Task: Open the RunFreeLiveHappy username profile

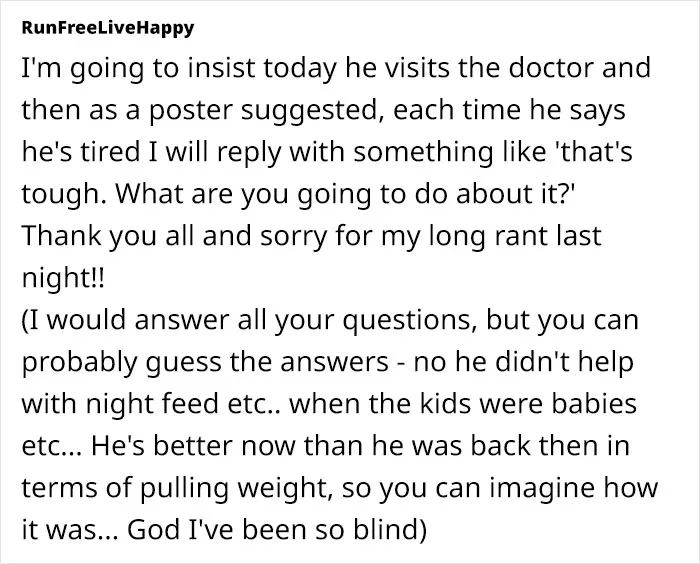Action: pos(108,28)
